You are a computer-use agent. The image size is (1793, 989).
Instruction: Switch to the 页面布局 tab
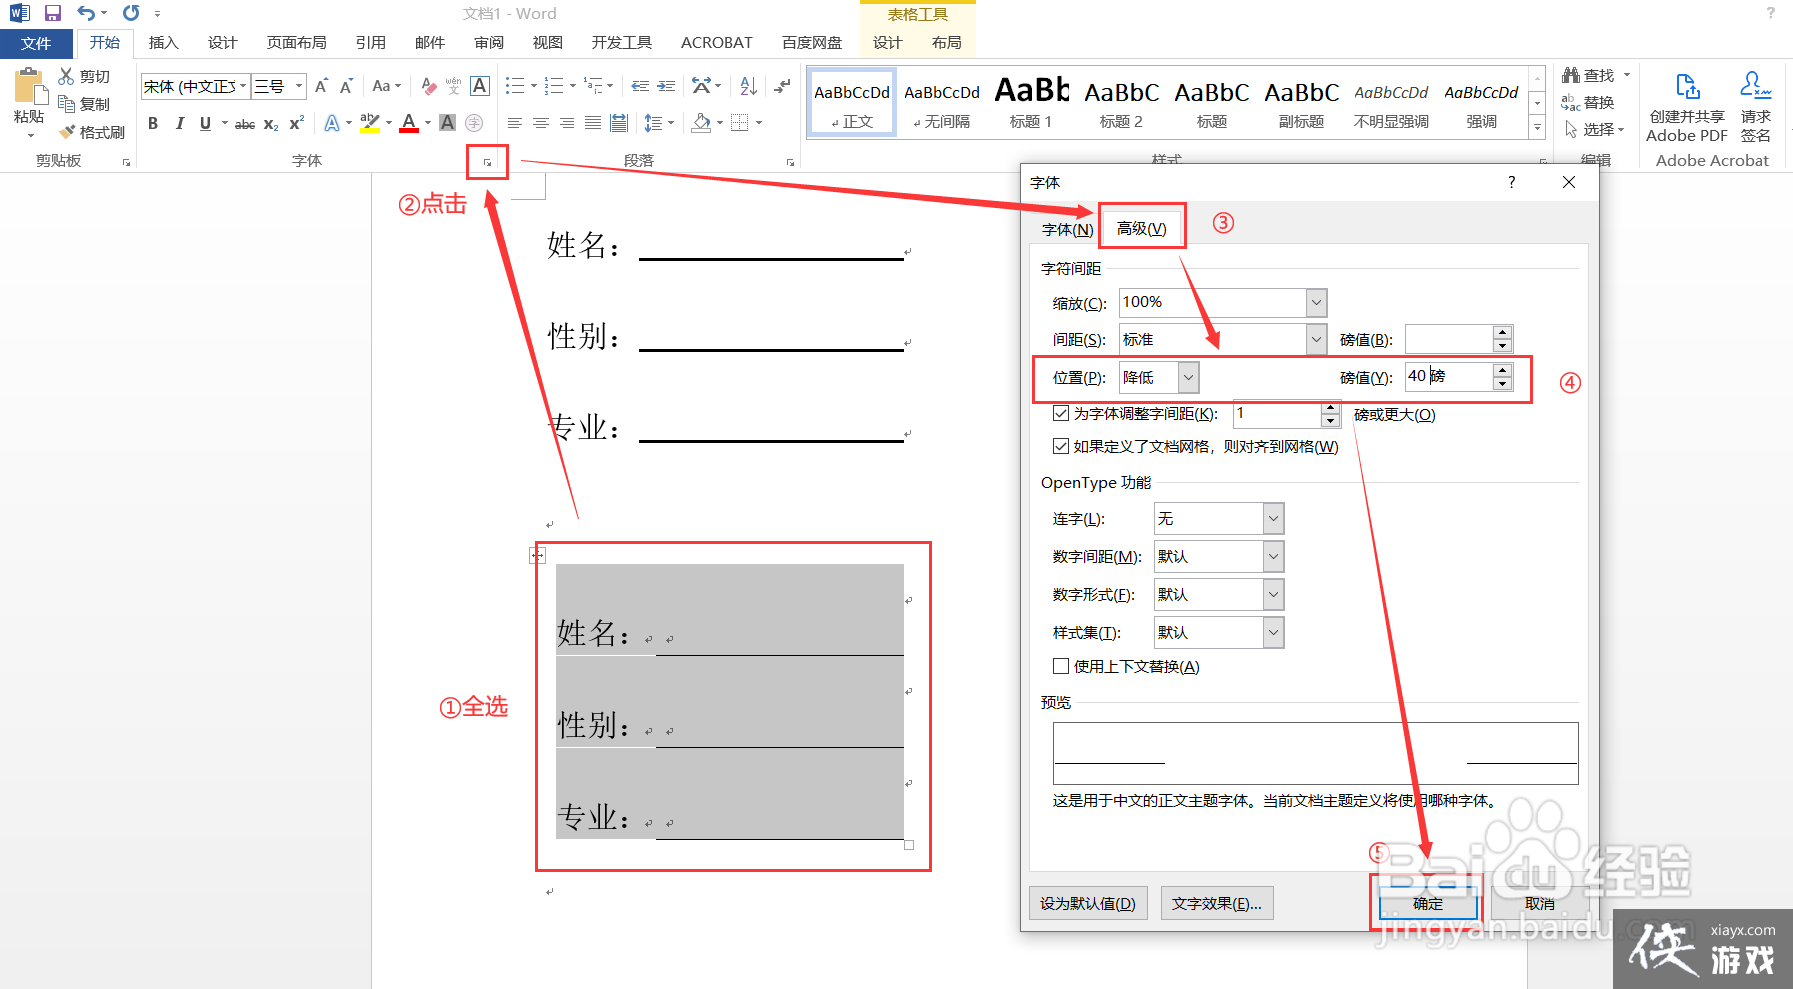click(296, 43)
